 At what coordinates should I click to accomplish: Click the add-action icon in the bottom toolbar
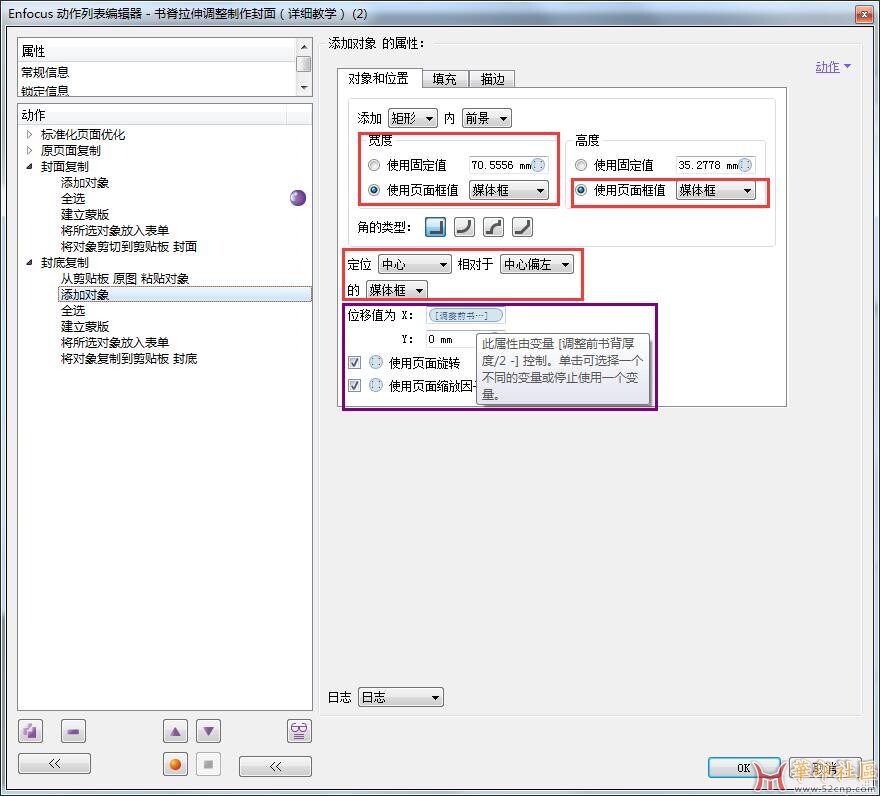(30, 731)
